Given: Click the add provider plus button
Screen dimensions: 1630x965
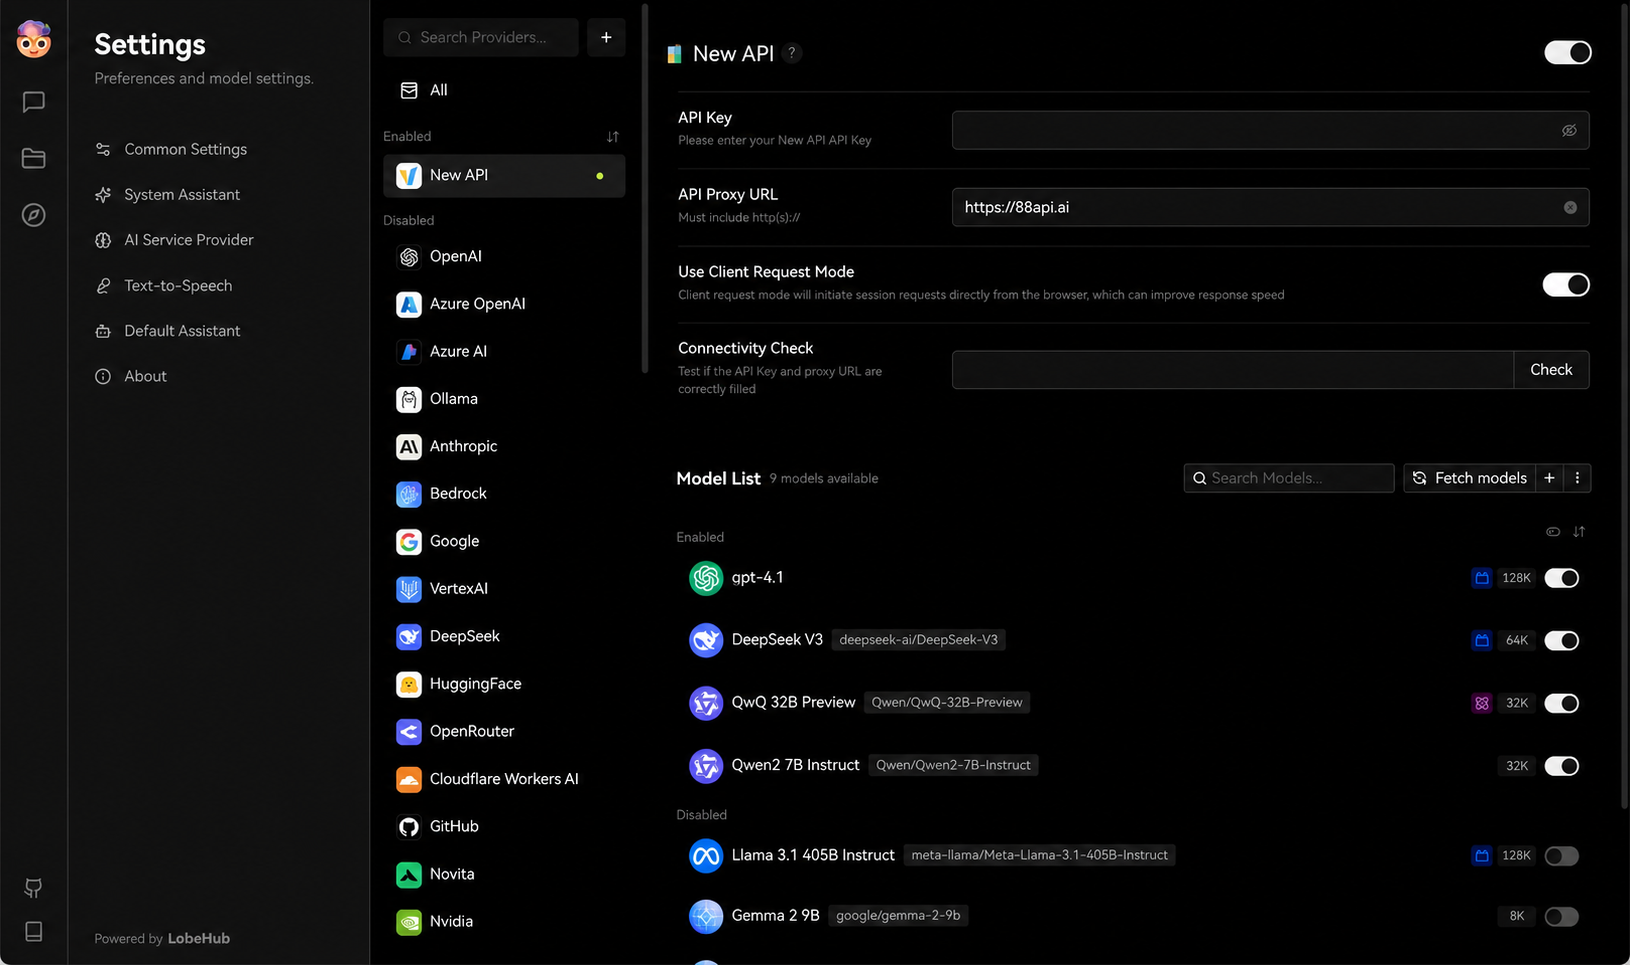Looking at the screenshot, I should [606, 37].
